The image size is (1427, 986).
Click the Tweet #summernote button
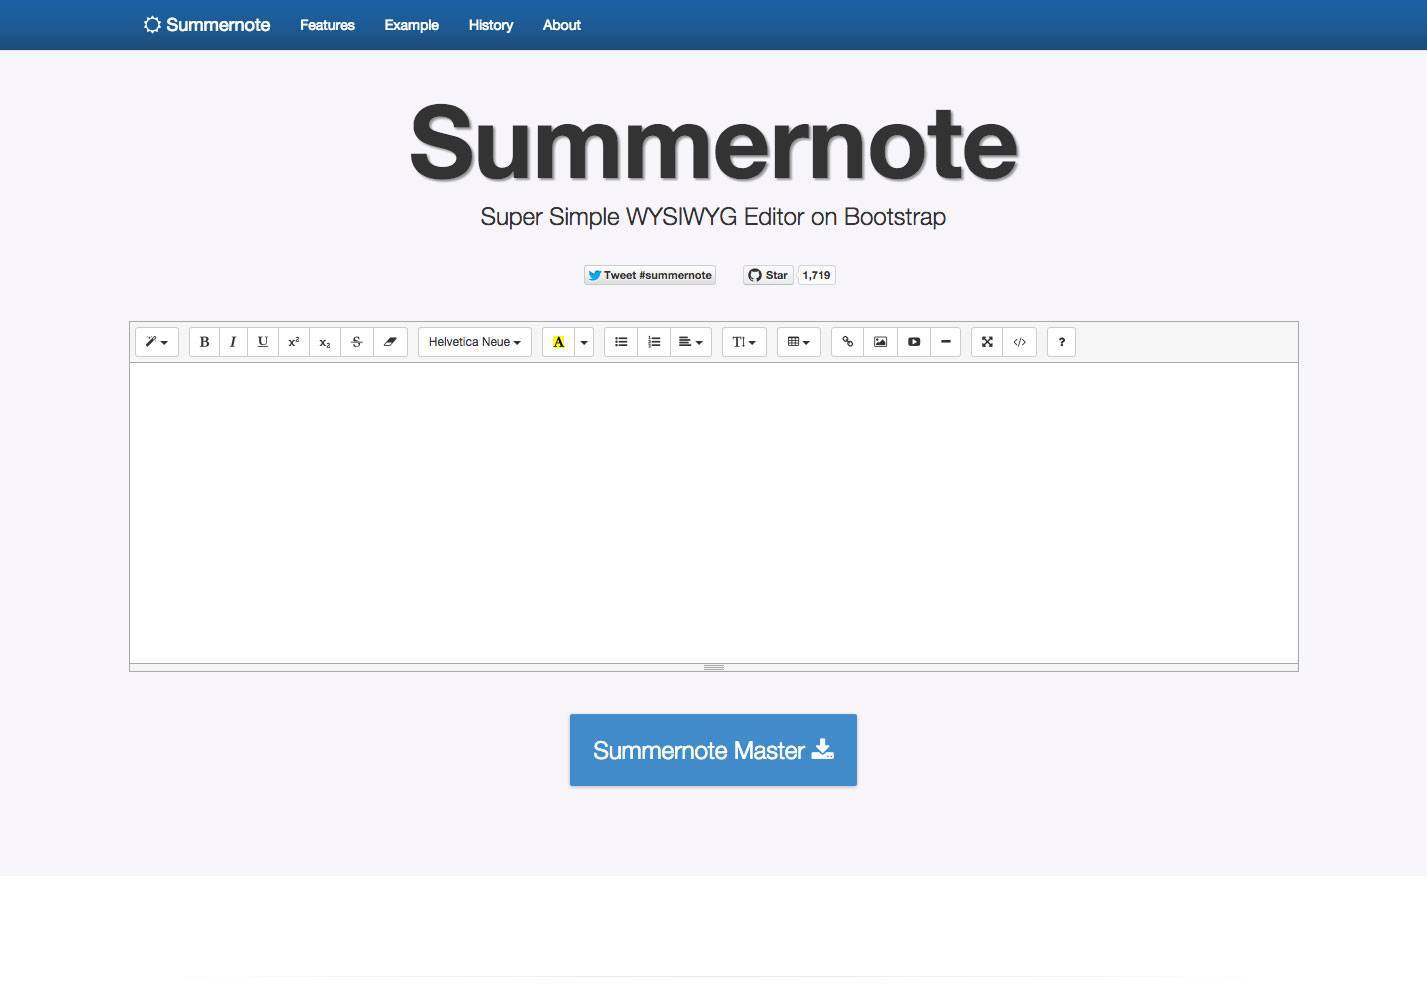[650, 275]
